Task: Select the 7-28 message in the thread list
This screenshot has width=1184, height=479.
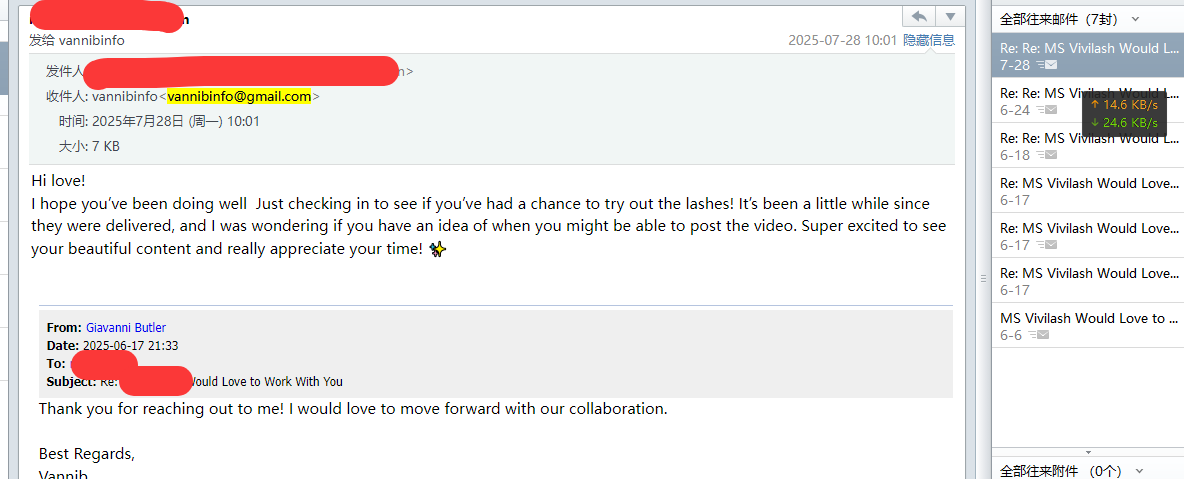Action: (1087, 56)
